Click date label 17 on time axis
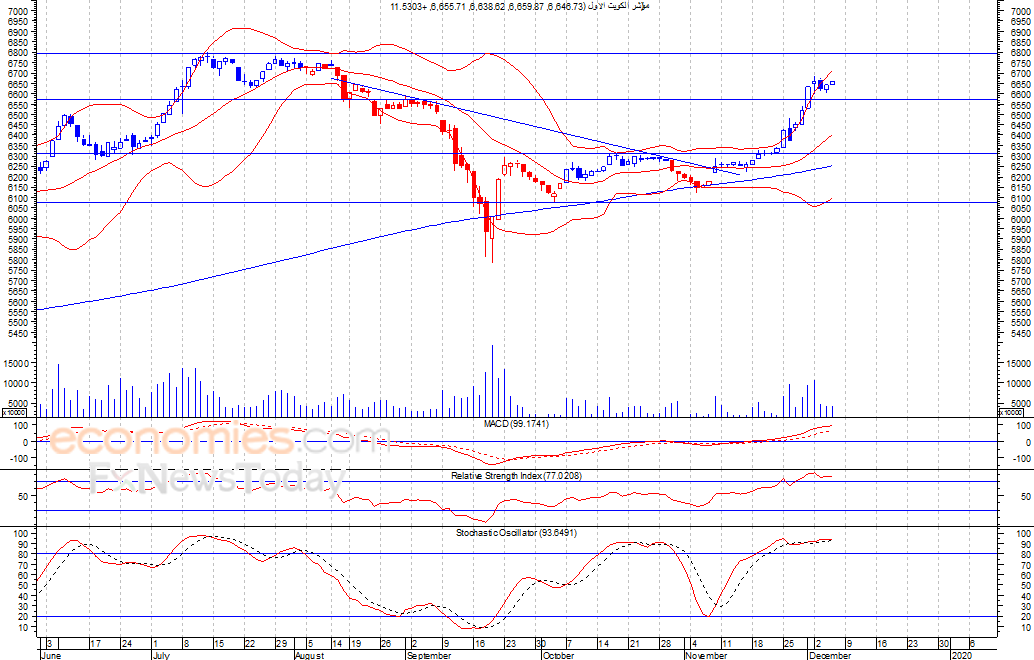 pyautogui.click(x=96, y=644)
